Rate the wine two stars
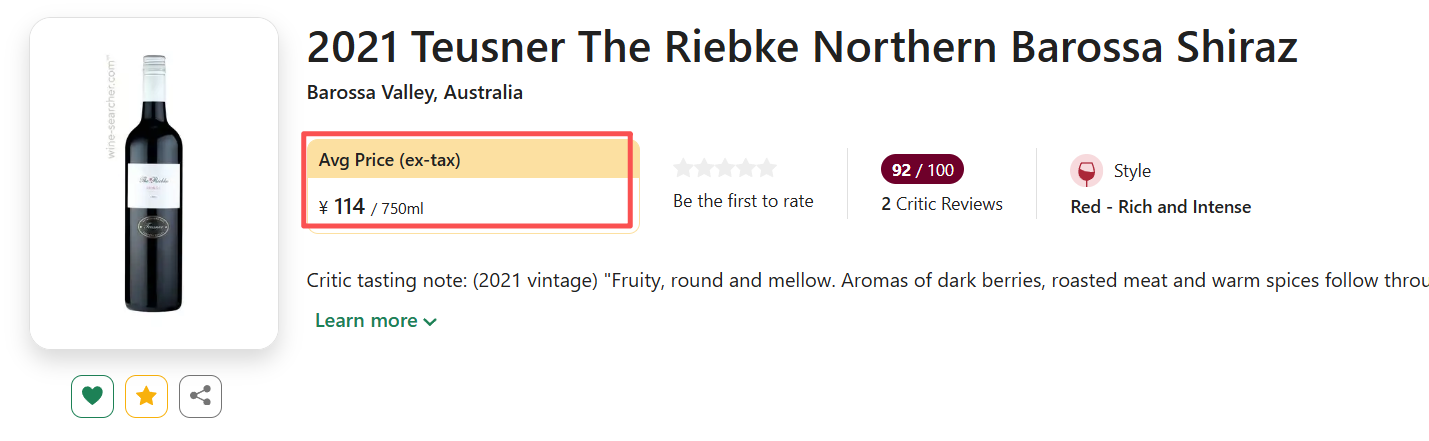 pos(704,168)
